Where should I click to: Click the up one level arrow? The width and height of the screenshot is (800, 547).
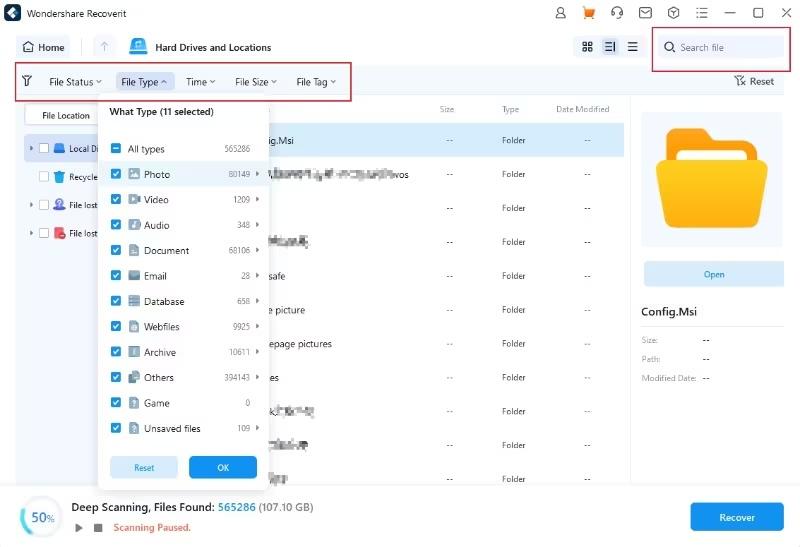point(104,47)
